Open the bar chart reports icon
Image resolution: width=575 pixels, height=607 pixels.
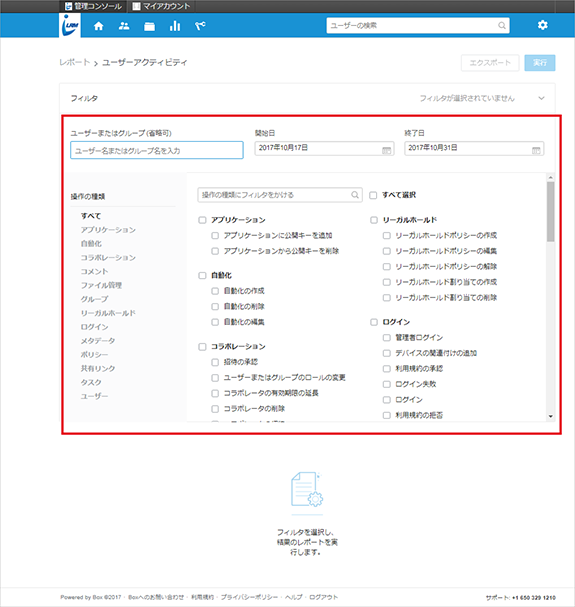(x=175, y=26)
